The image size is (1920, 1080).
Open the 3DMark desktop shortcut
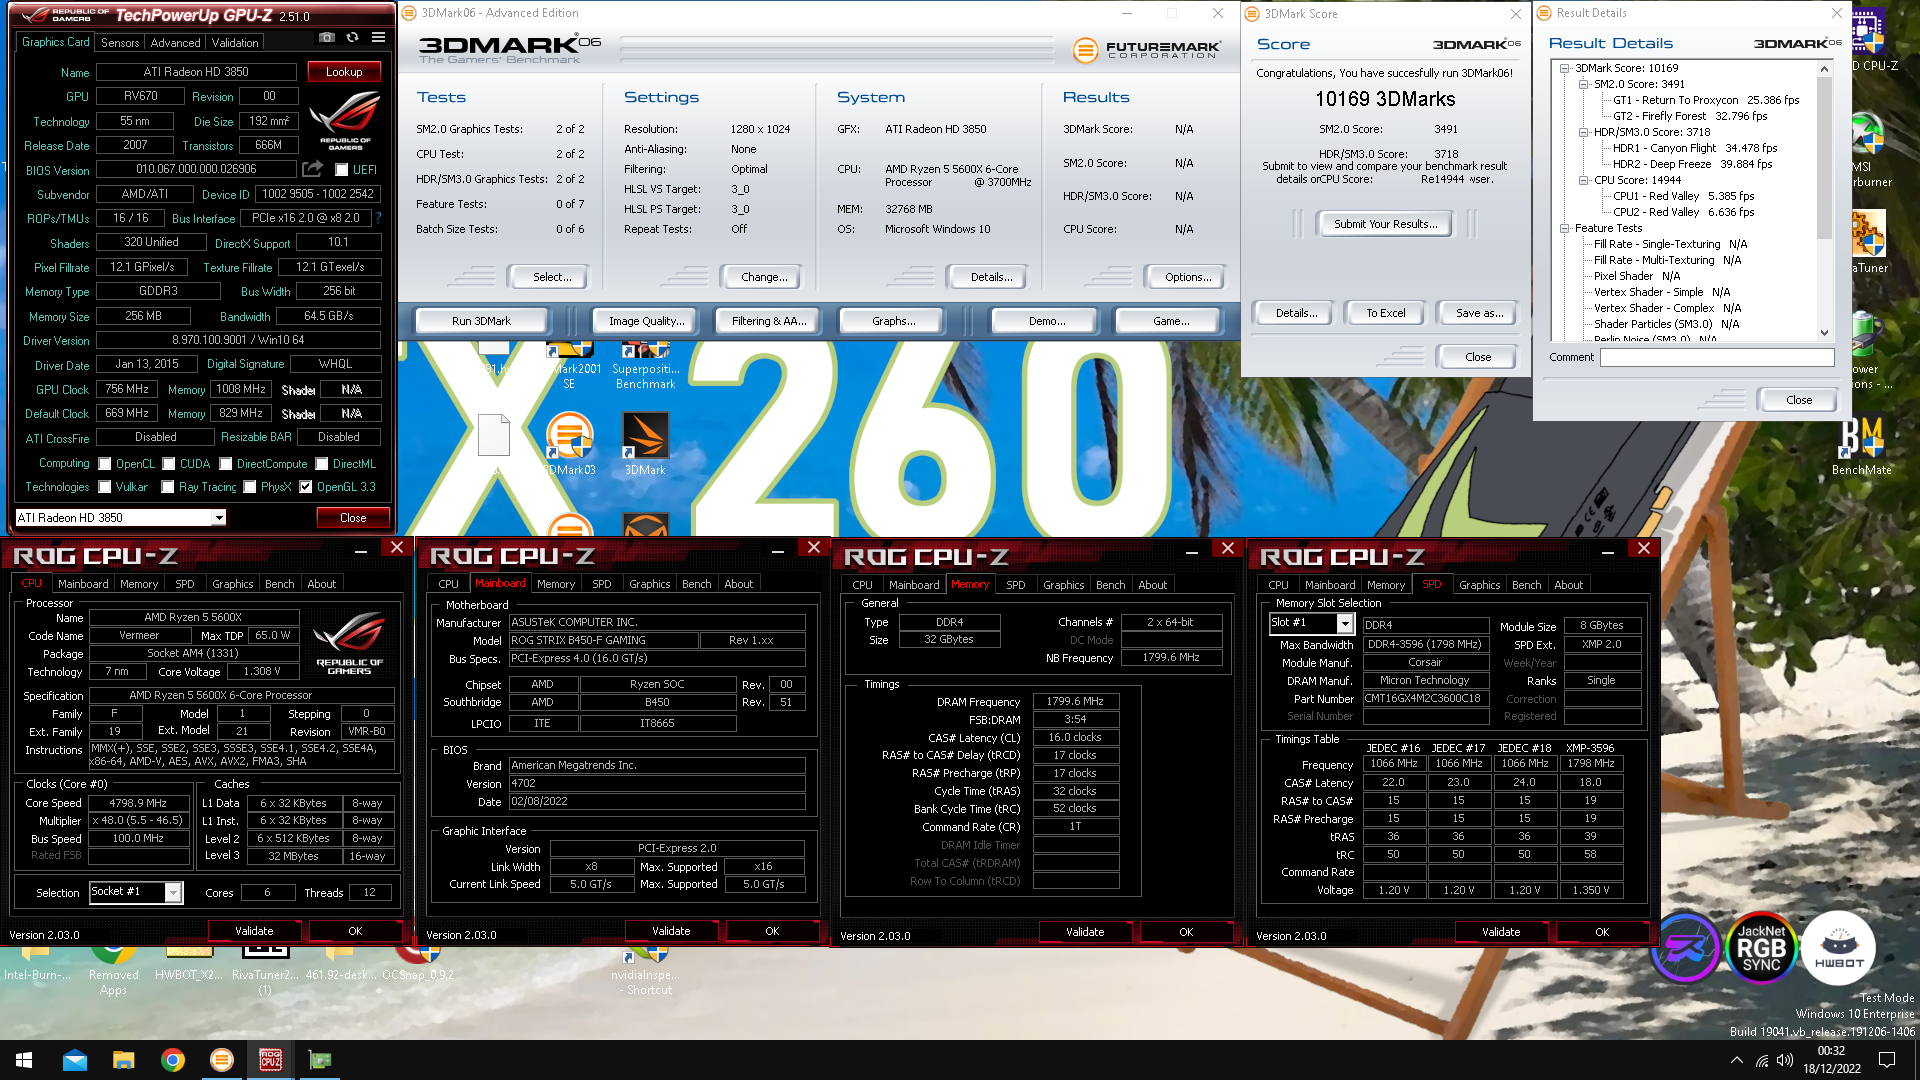click(x=645, y=445)
